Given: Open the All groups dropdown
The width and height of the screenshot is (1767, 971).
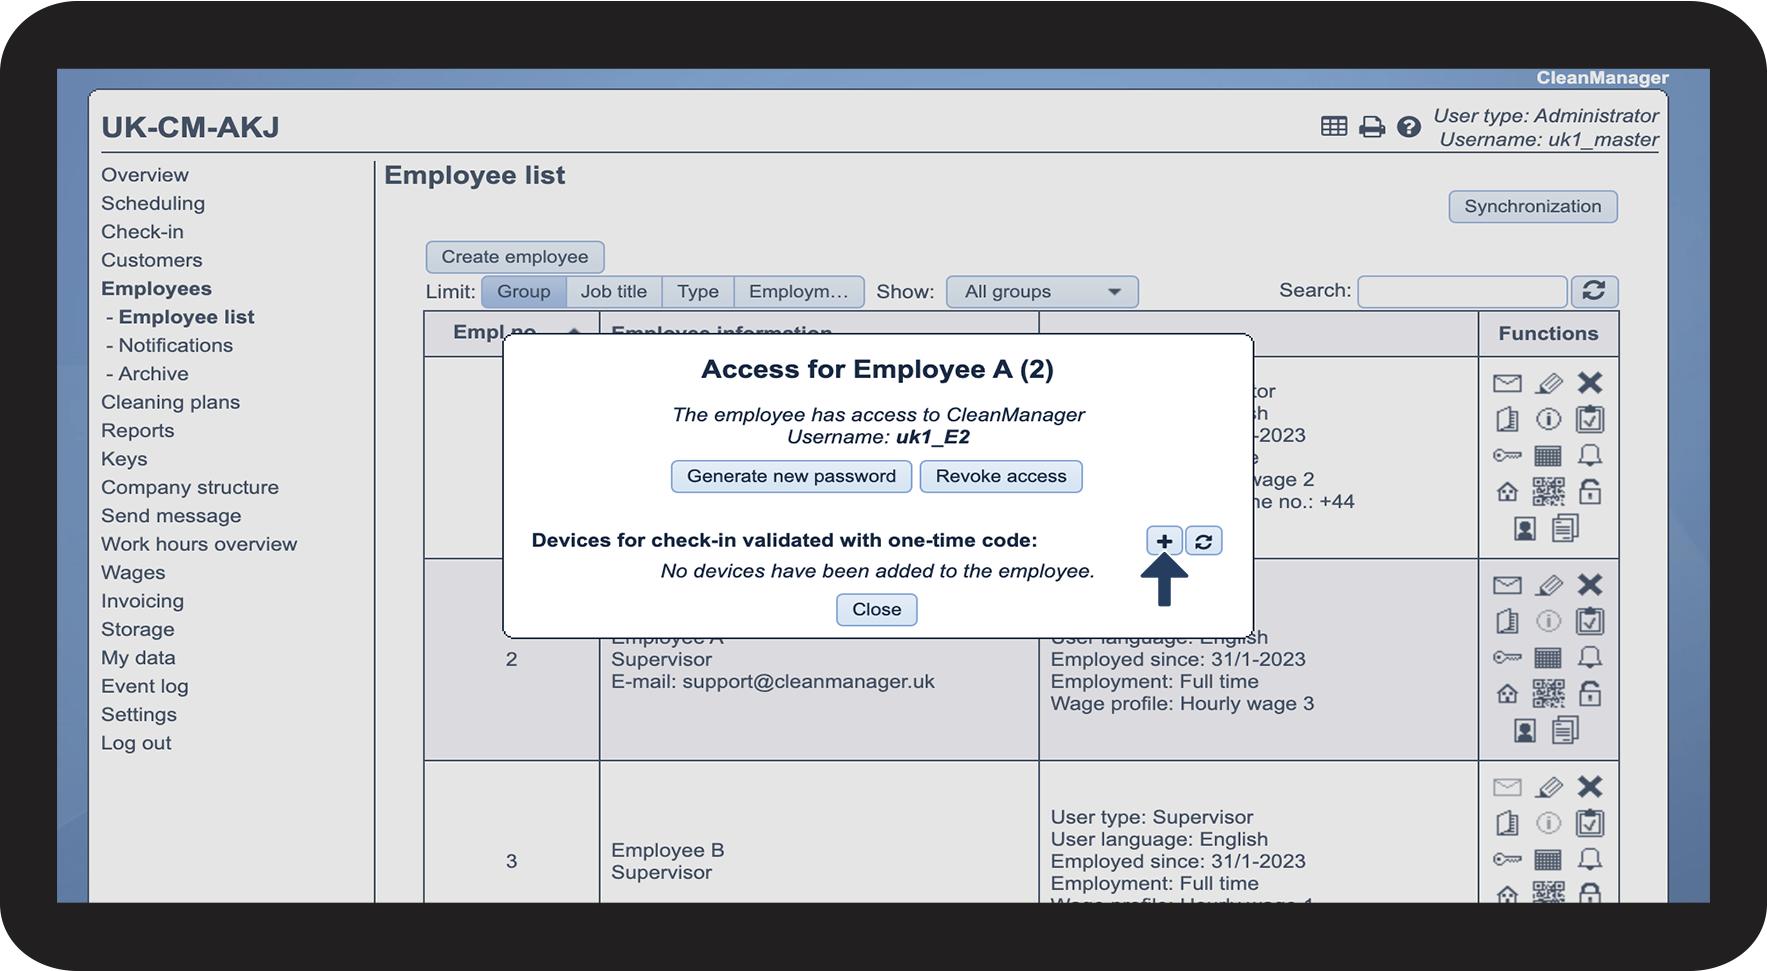Looking at the screenshot, I should pyautogui.click(x=1042, y=292).
